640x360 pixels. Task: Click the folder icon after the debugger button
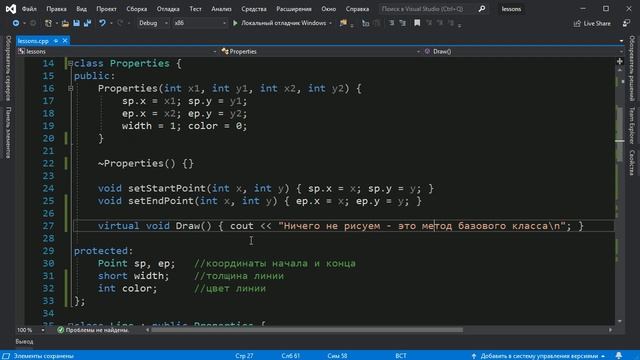pyautogui.click(x=343, y=23)
